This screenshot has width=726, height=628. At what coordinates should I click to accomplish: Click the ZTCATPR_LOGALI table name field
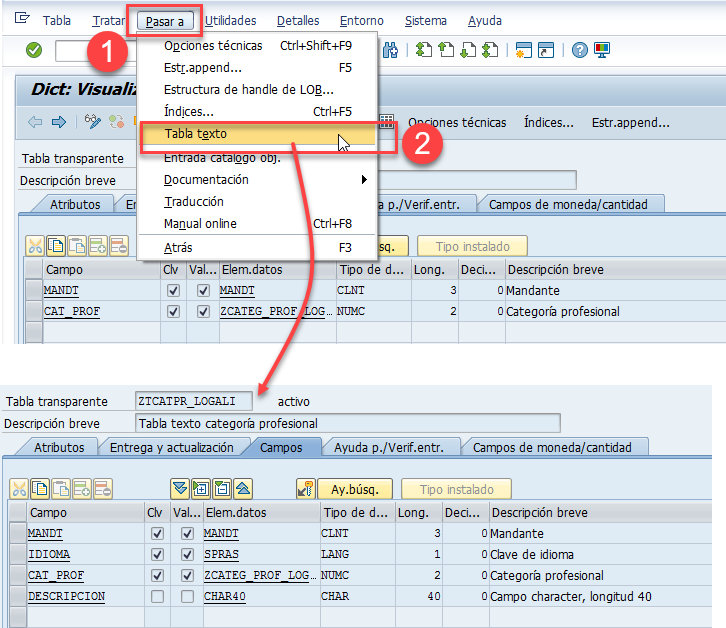(194, 401)
